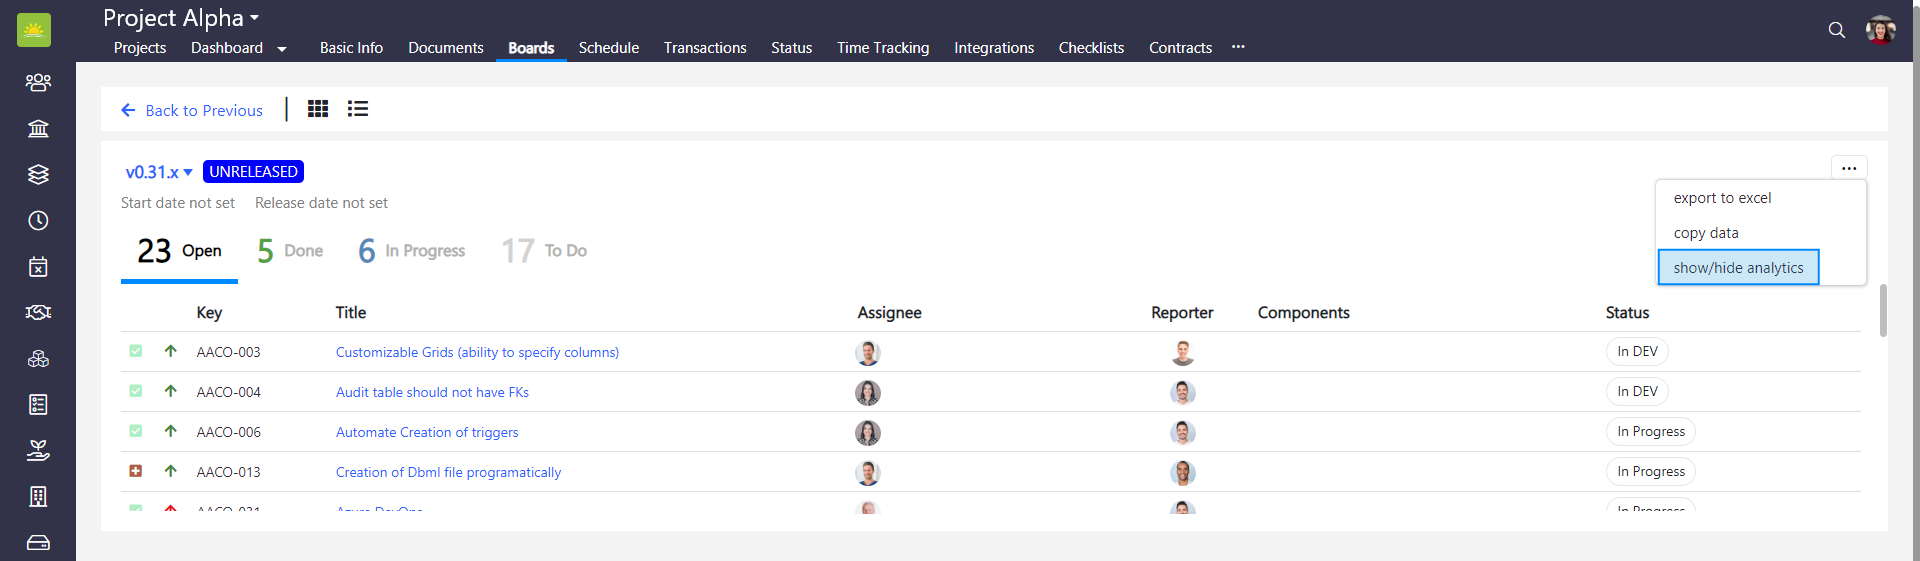
Task: Open the clock sidebar icon
Action: [x=38, y=220]
